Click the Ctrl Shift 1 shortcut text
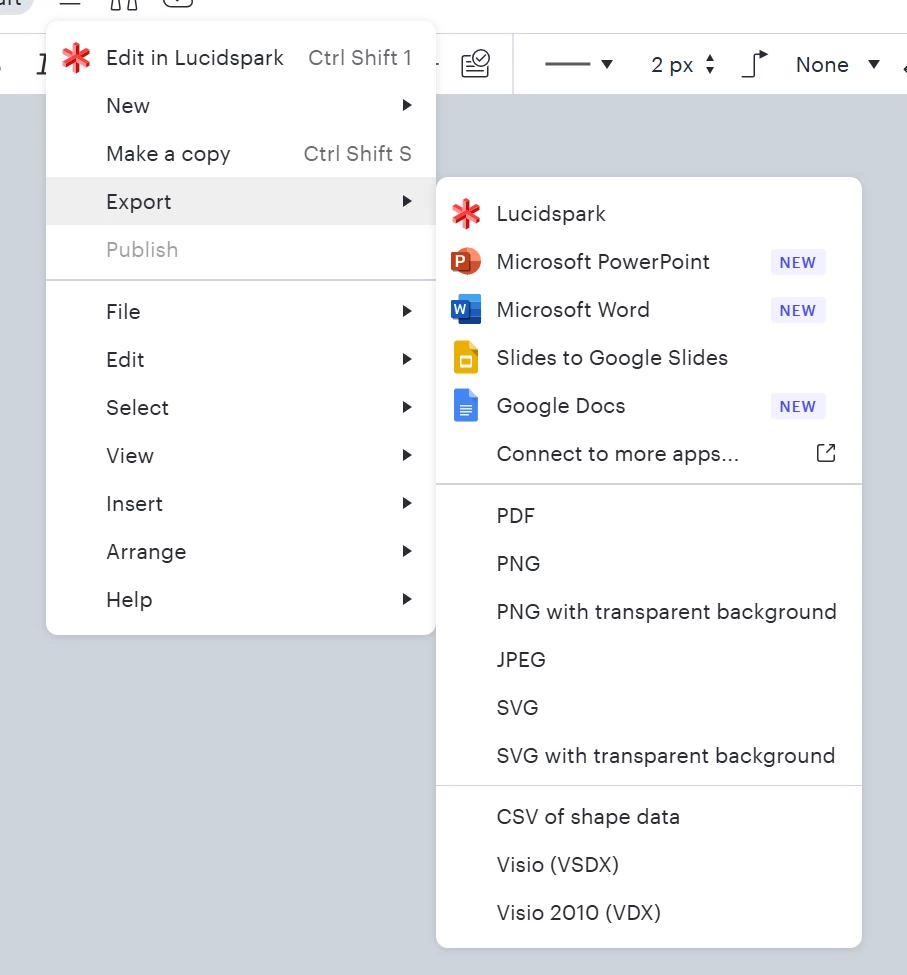Viewport: 907px width, 975px height. (x=360, y=58)
